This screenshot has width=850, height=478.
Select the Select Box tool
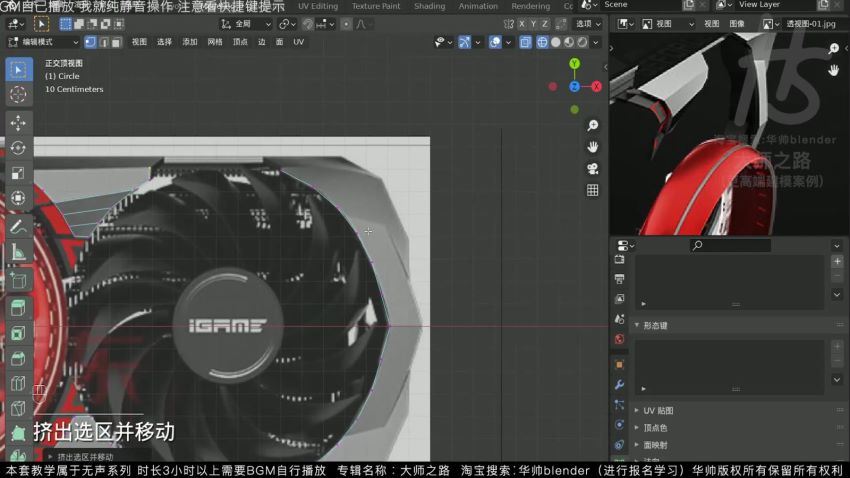(18, 70)
